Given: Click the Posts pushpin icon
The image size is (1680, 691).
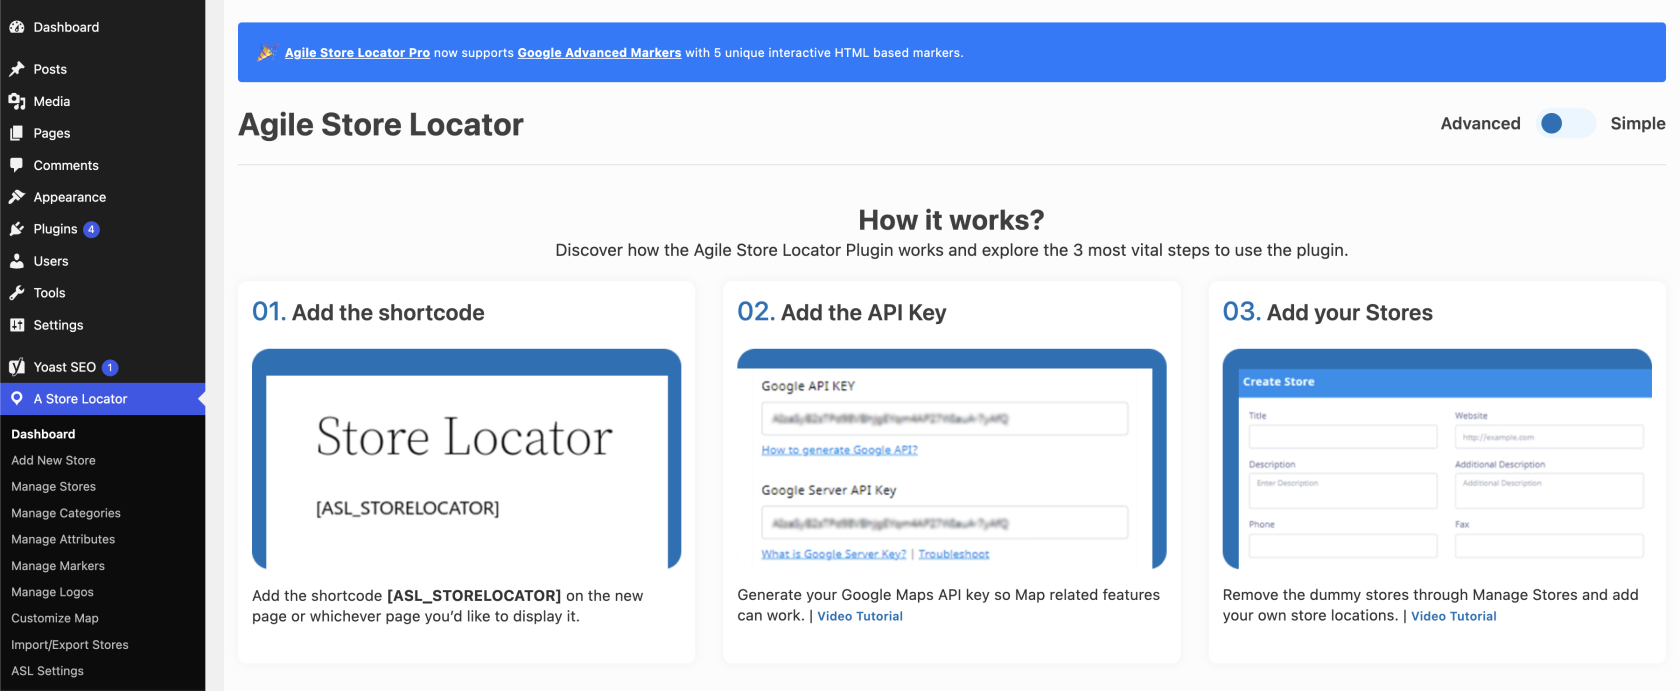Looking at the screenshot, I should [x=17, y=69].
